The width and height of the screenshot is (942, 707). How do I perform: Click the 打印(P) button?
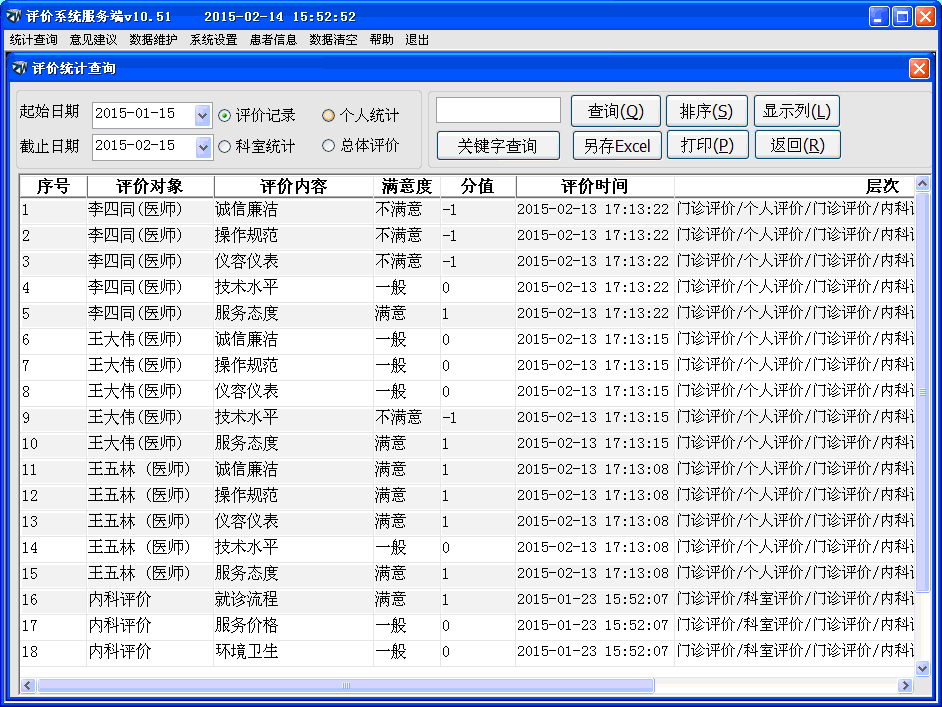(707, 145)
